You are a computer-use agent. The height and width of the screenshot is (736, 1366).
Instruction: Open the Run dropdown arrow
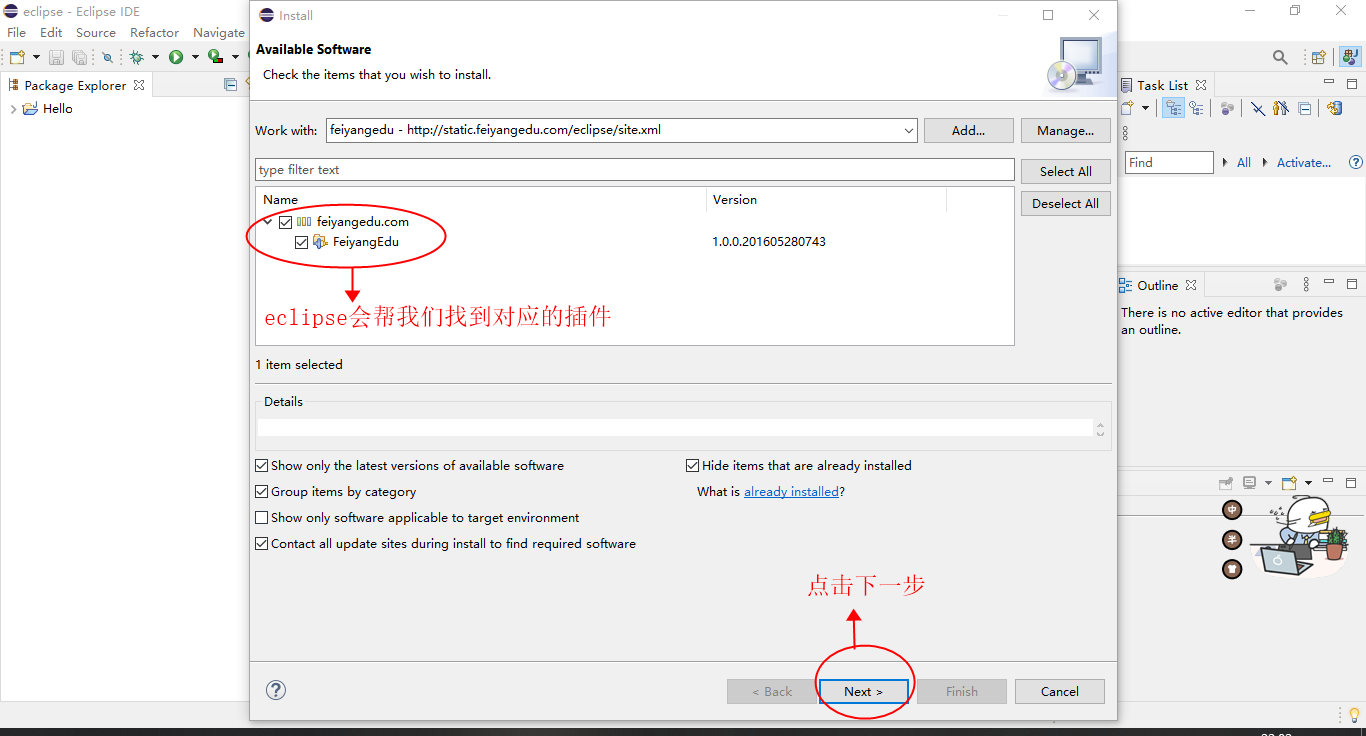point(195,57)
